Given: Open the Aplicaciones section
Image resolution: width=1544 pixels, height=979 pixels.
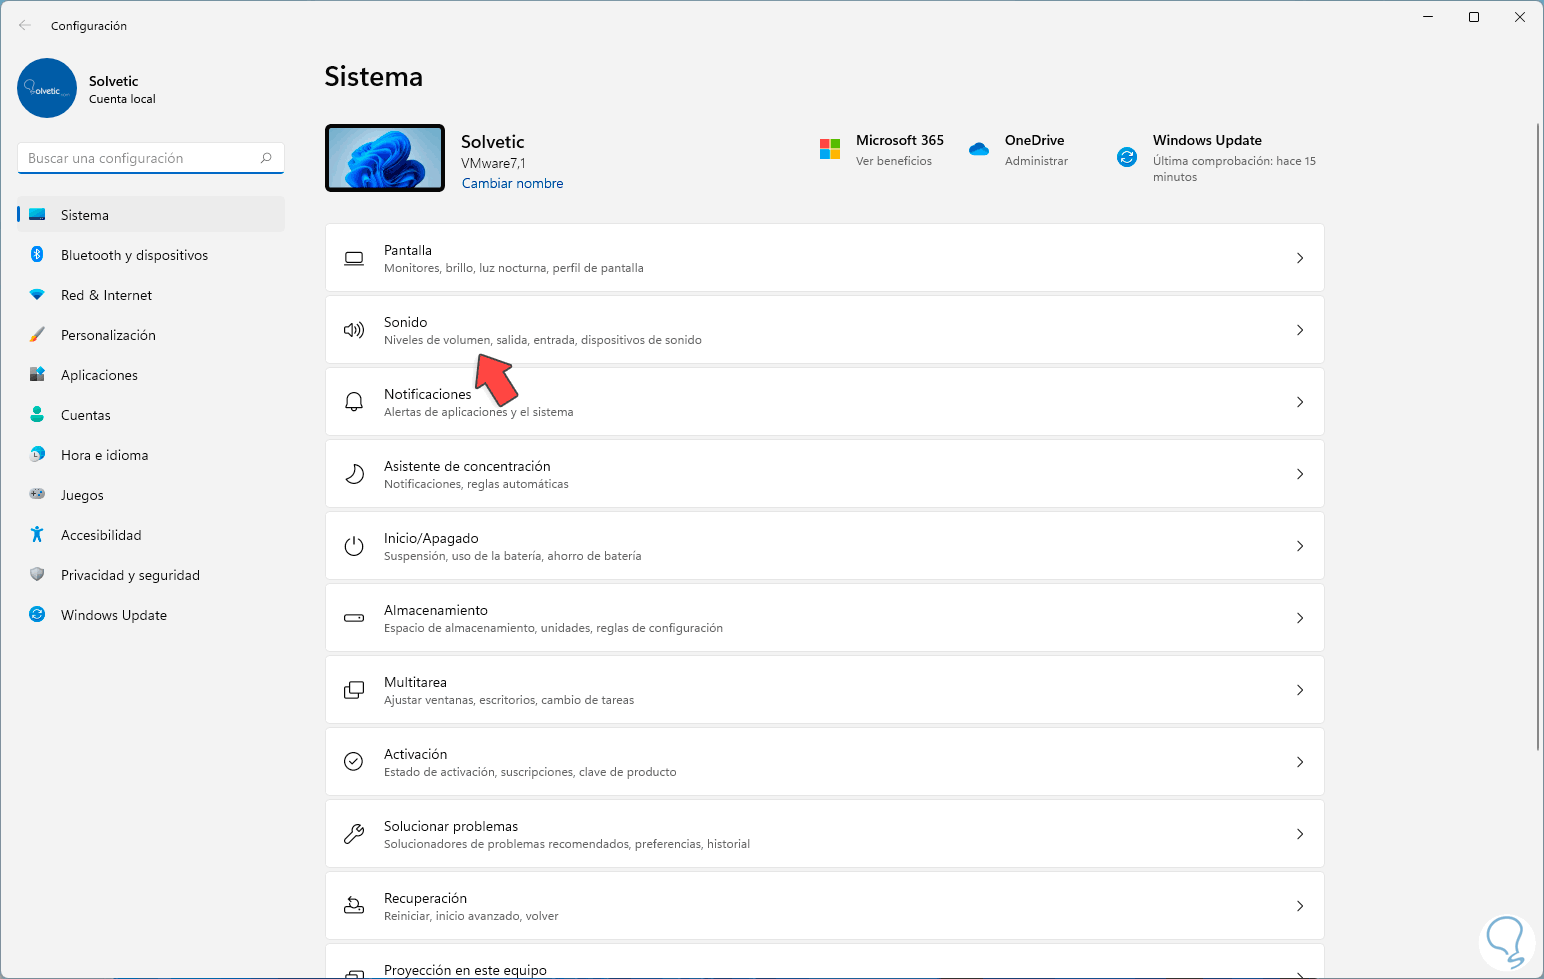Looking at the screenshot, I should click(x=99, y=375).
